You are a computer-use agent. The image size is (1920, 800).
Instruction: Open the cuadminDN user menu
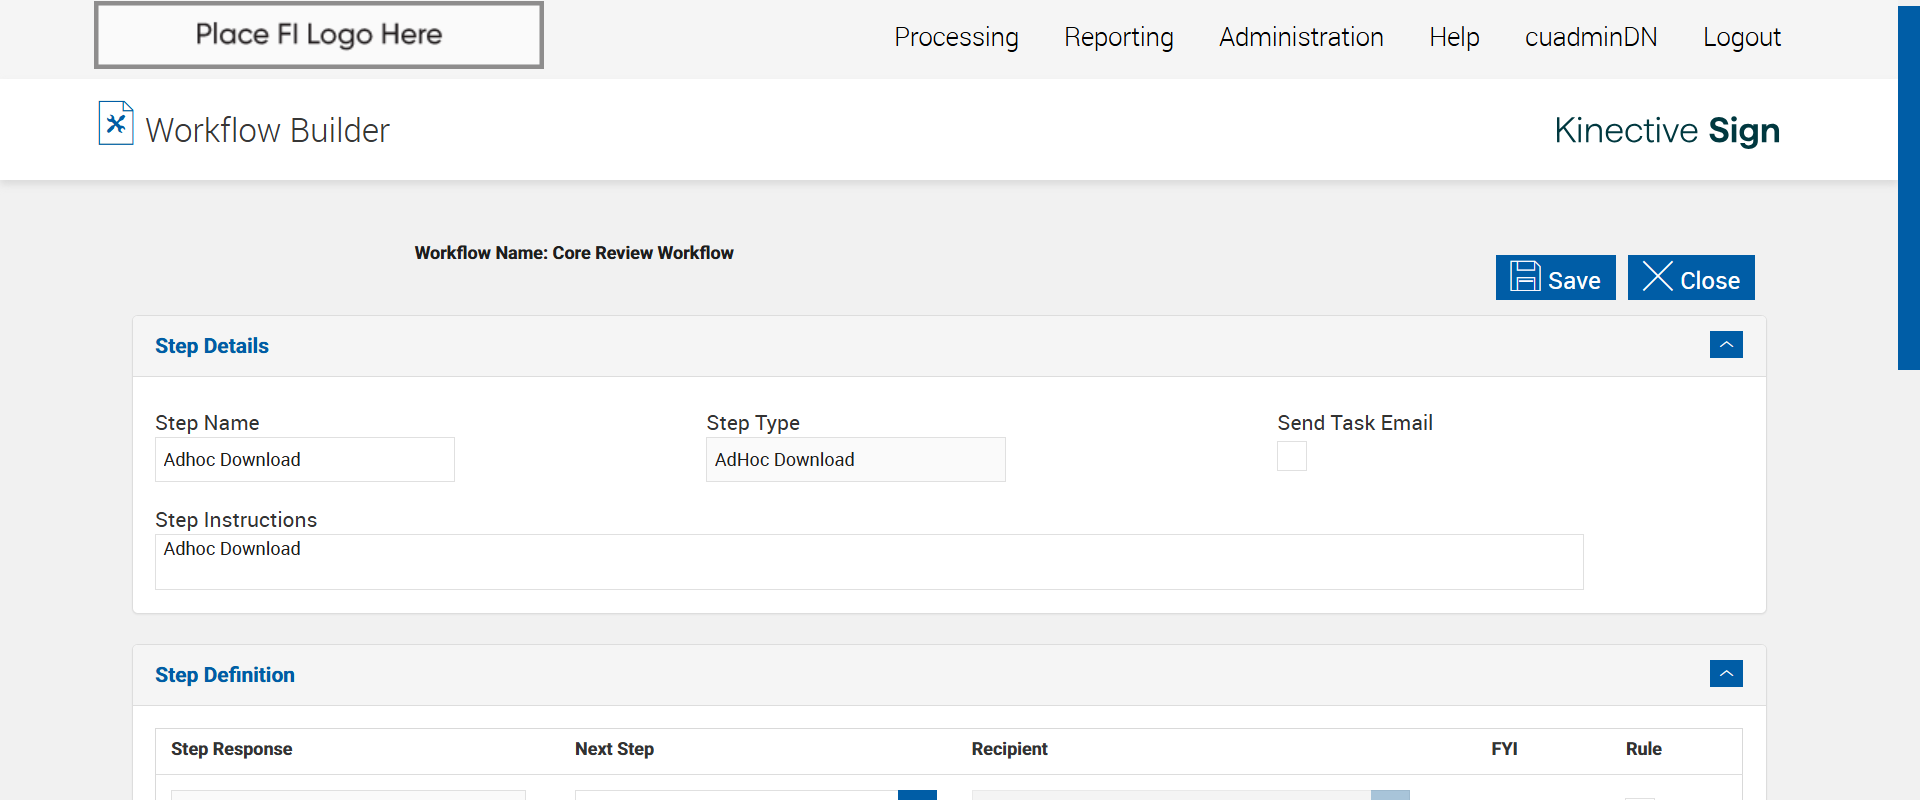pos(1591,37)
